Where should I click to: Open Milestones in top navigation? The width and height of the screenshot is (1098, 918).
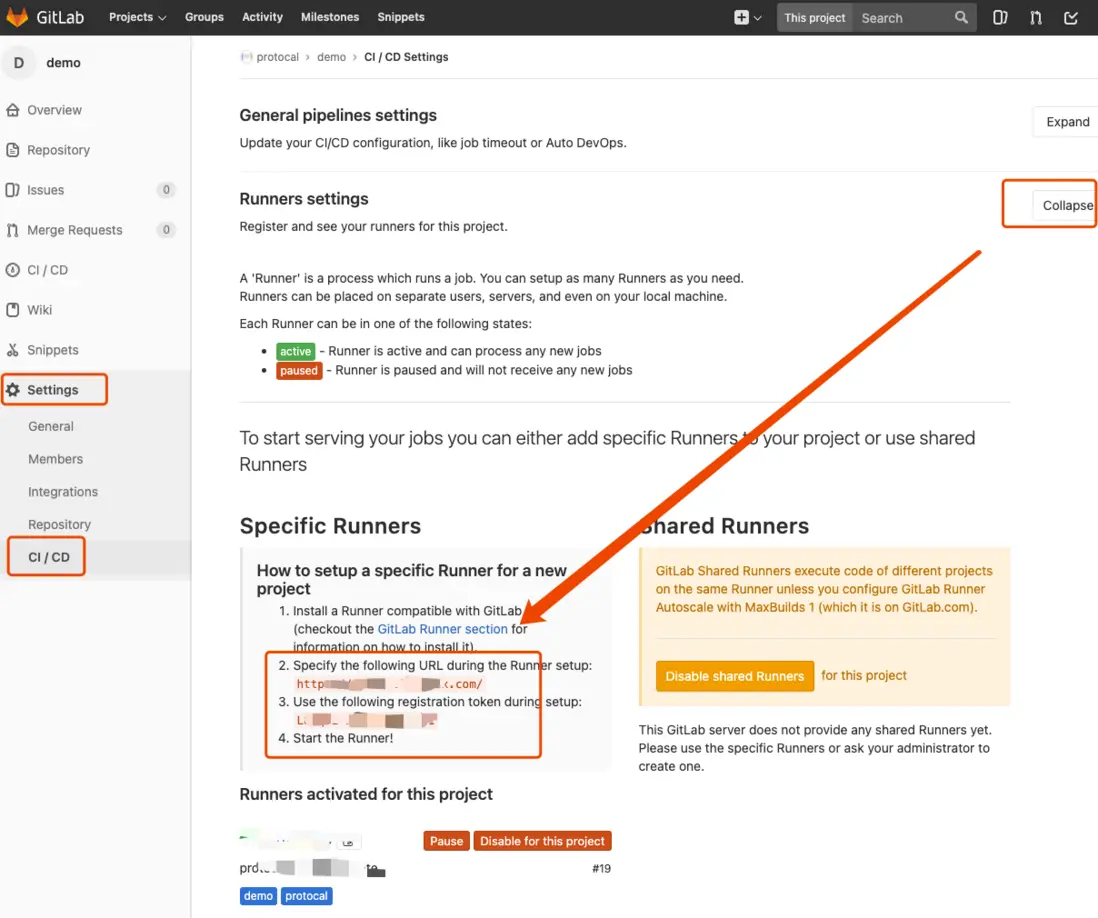point(330,17)
